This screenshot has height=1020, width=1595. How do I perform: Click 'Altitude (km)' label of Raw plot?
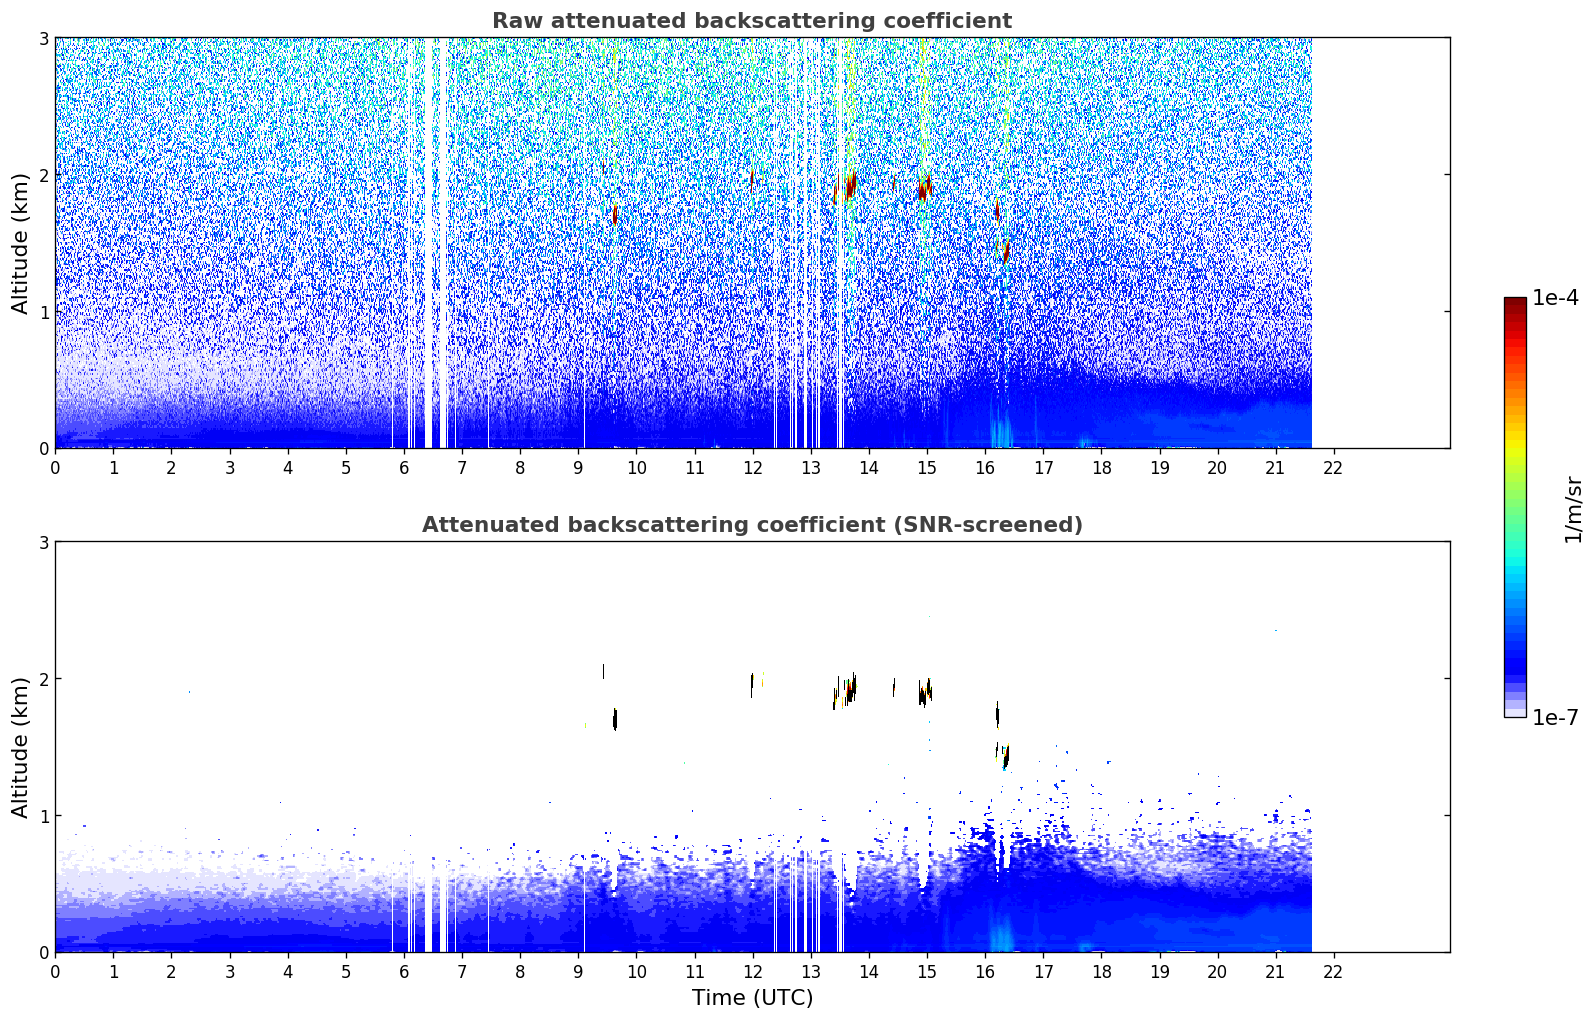[21, 243]
